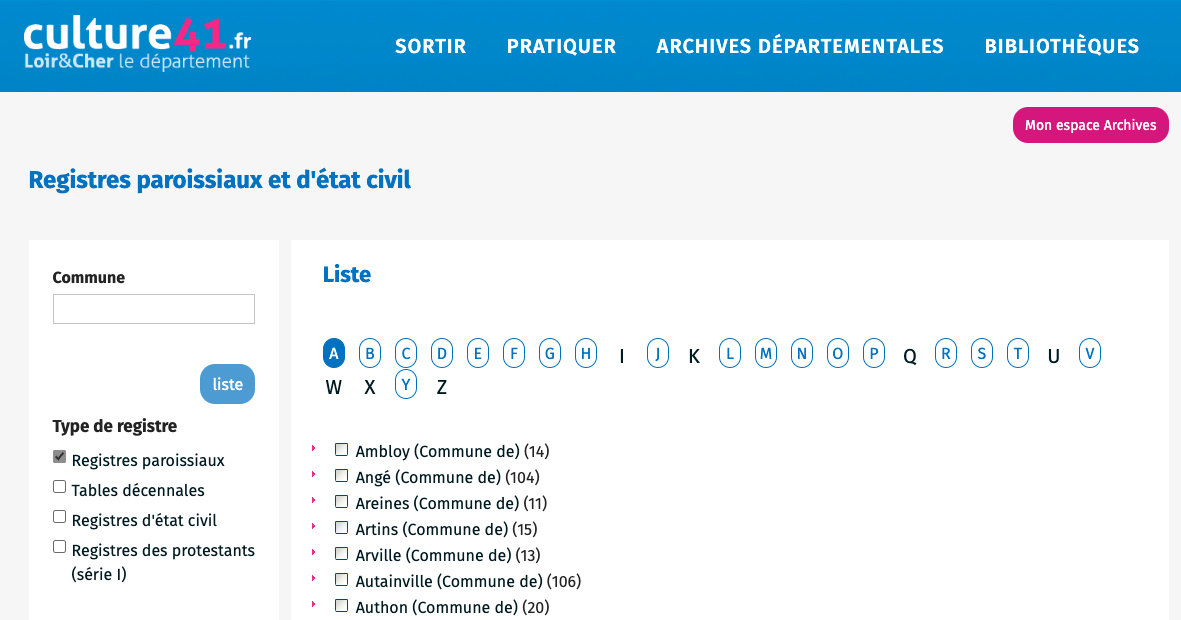Show communes beginning with J
The image size is (1181, 620).
(x=658, y=353)
